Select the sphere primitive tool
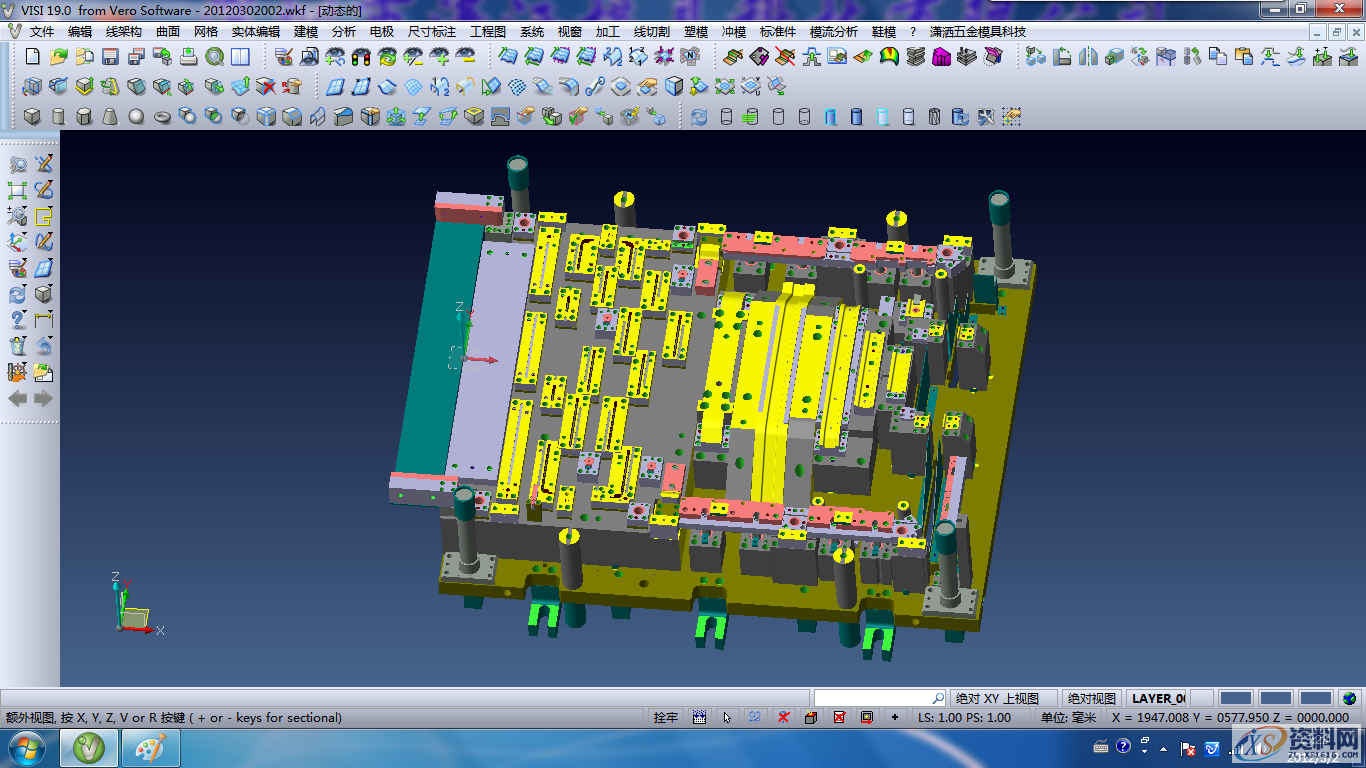1366x768 pixels. coord(136,117)
